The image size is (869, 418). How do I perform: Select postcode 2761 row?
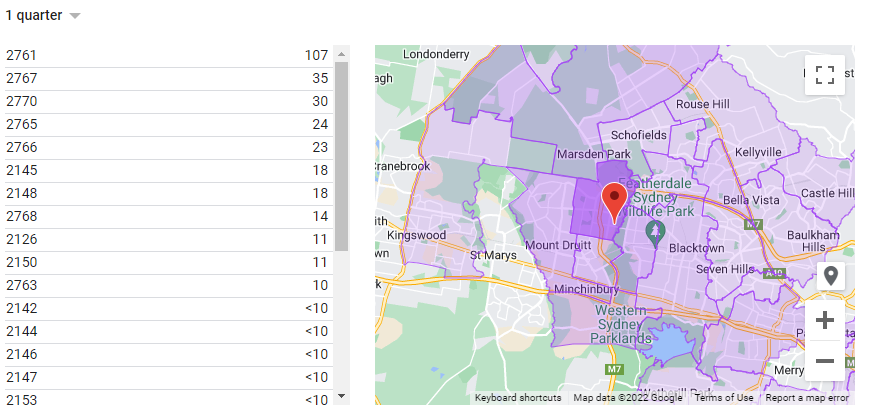pos(170,55)
